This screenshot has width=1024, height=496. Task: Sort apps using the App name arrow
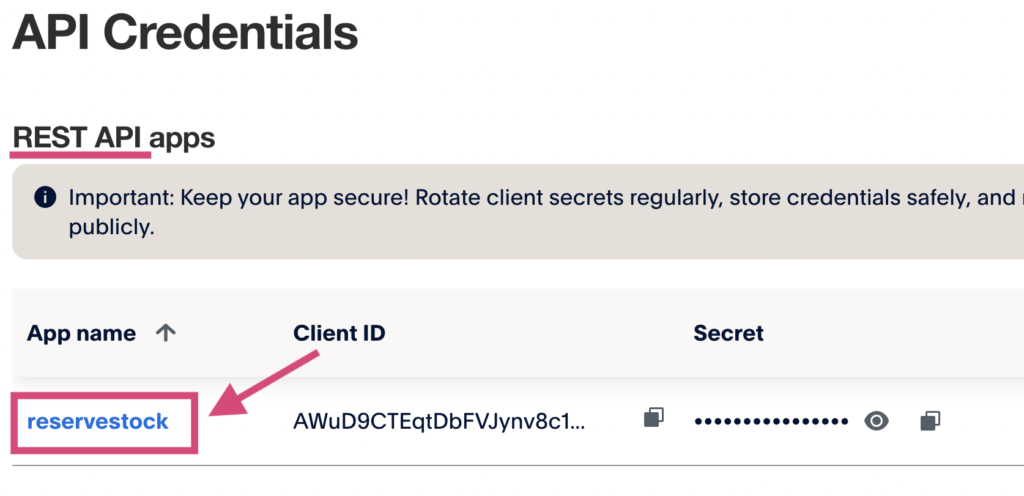[x=166, y=334]
